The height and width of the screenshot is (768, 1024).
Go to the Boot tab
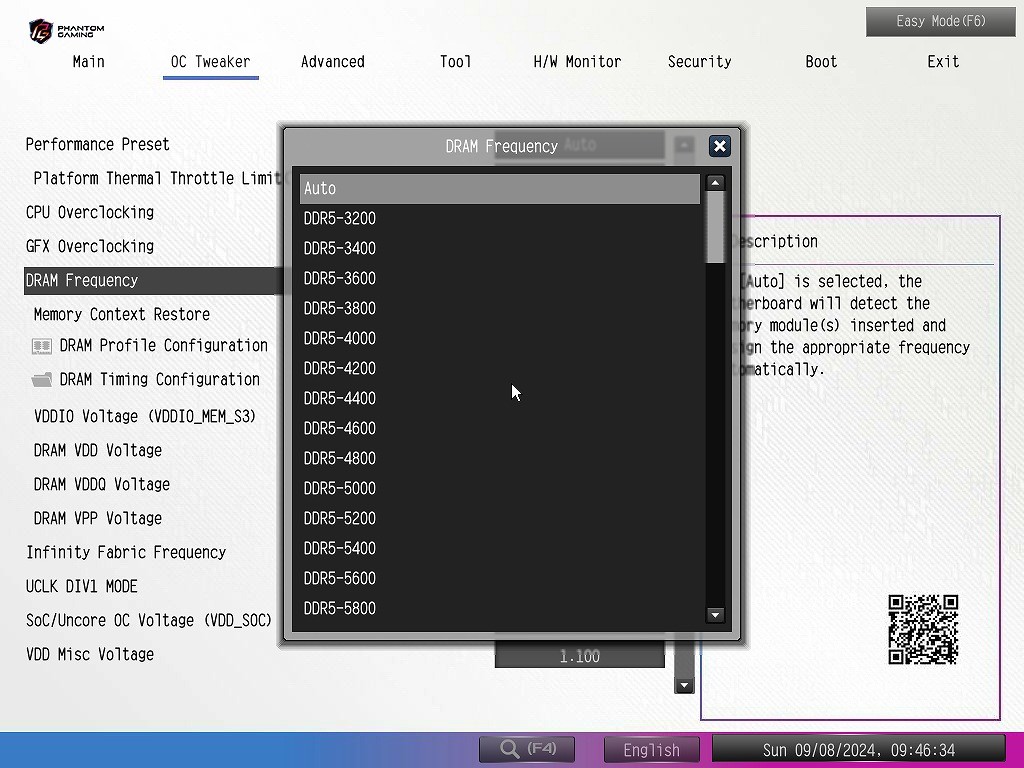(x=821, y=62)
